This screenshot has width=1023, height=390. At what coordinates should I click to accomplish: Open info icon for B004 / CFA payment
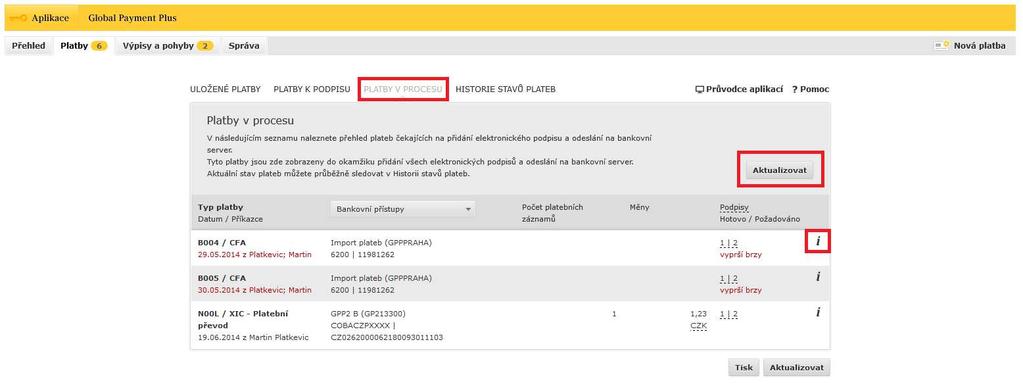point(817,242)
